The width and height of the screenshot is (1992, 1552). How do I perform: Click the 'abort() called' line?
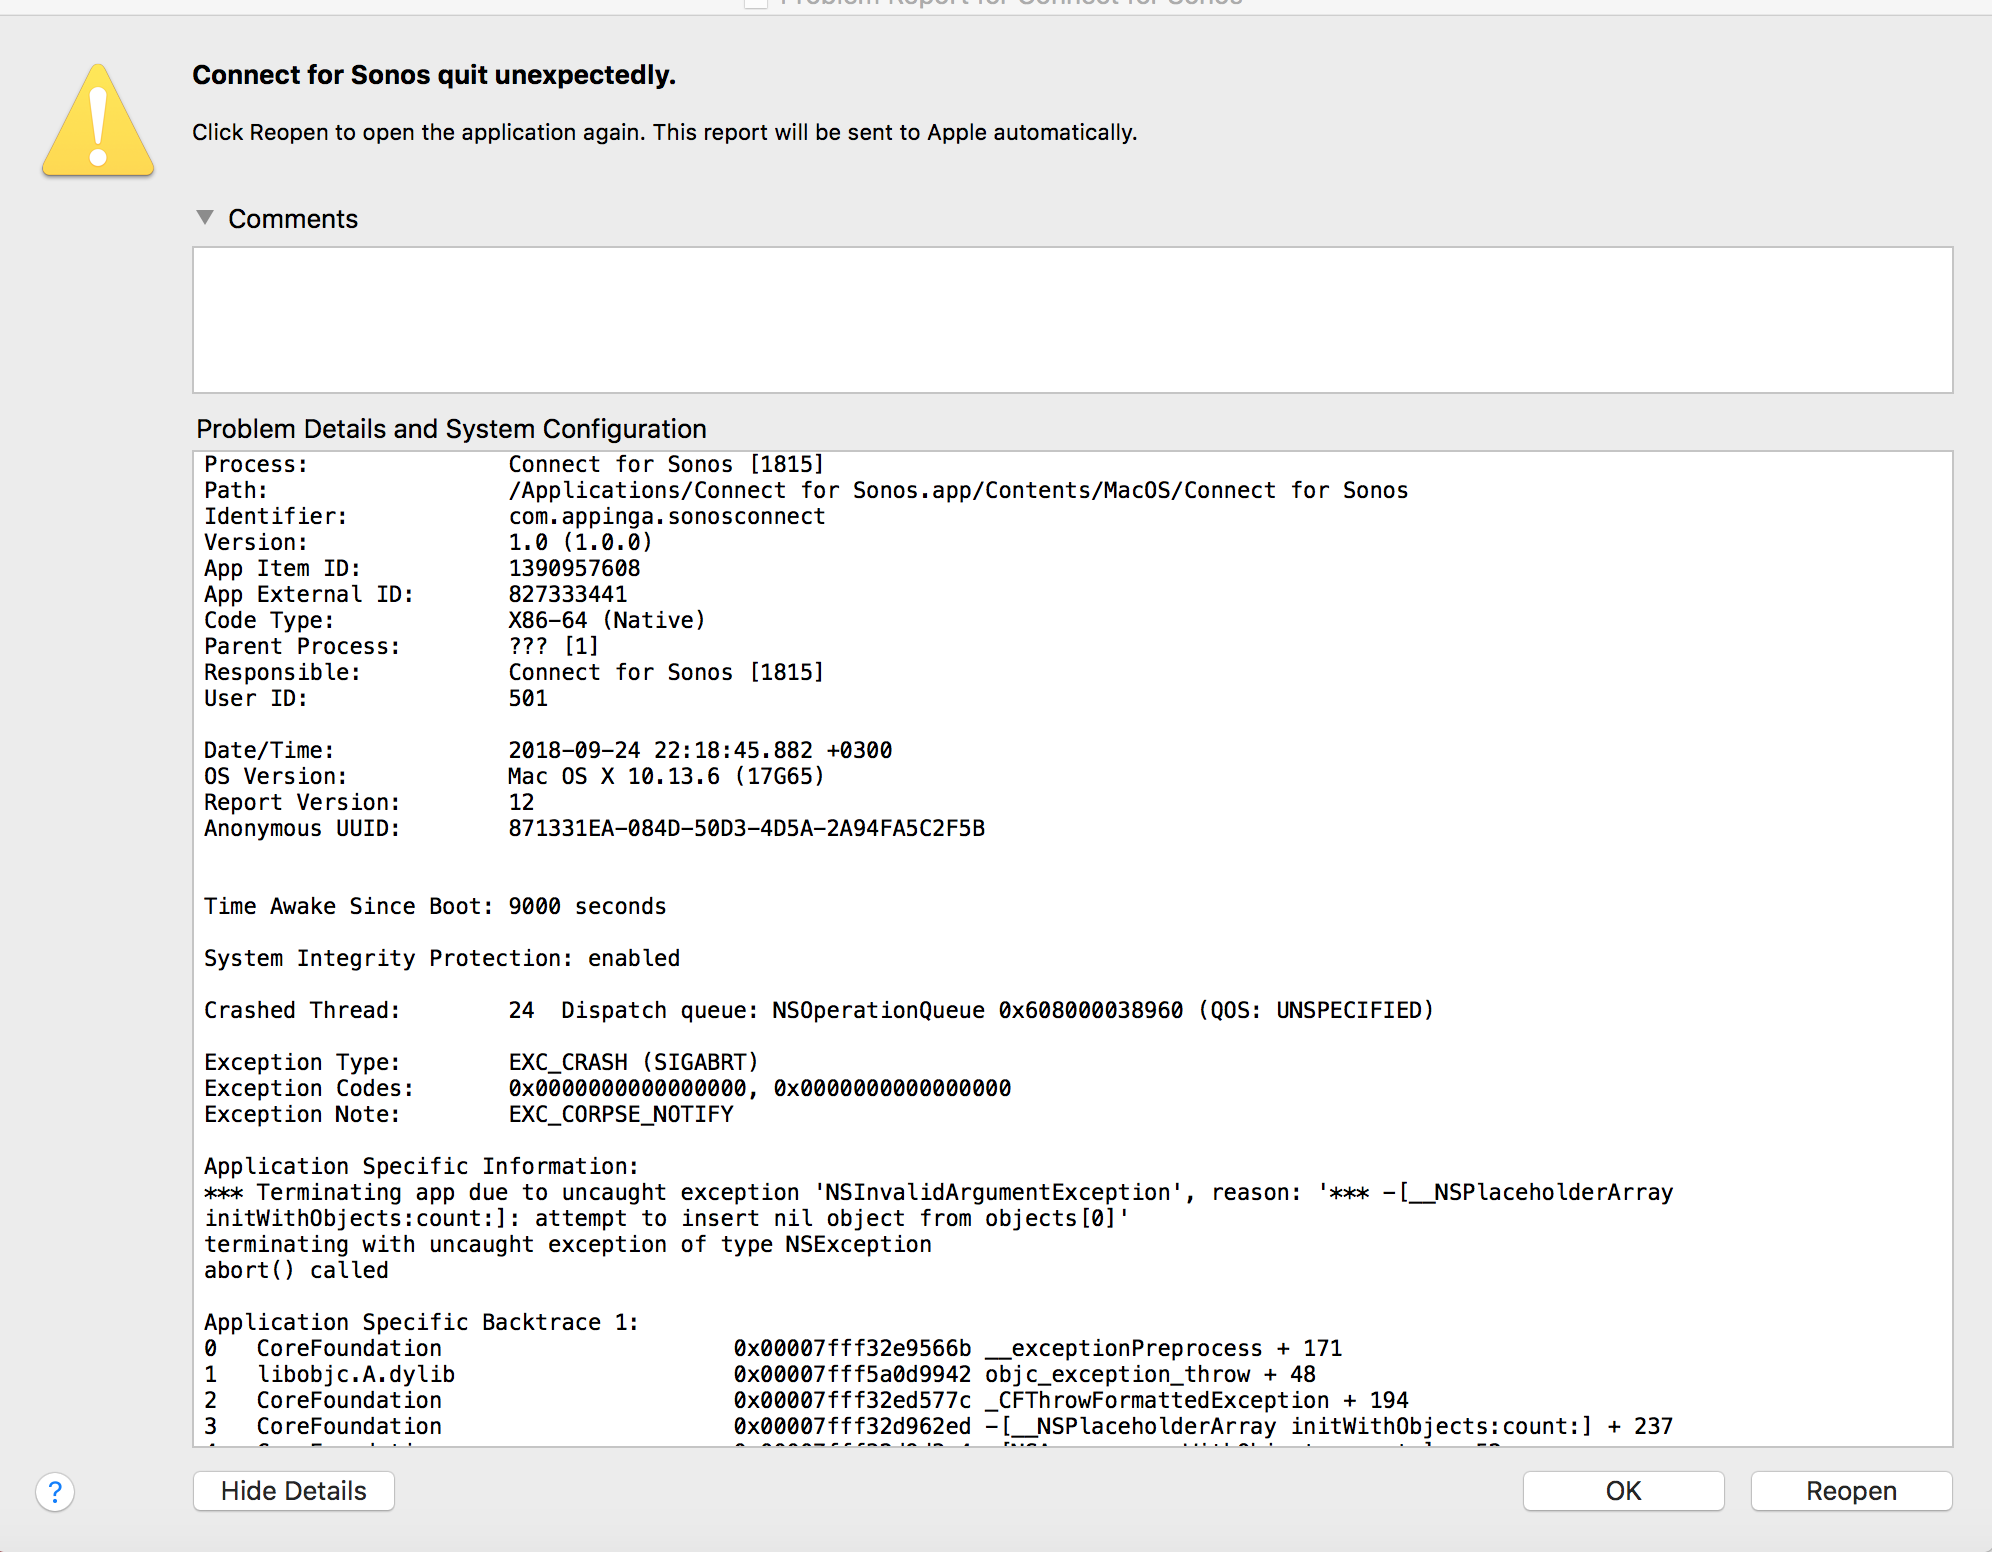[296, 1270]
